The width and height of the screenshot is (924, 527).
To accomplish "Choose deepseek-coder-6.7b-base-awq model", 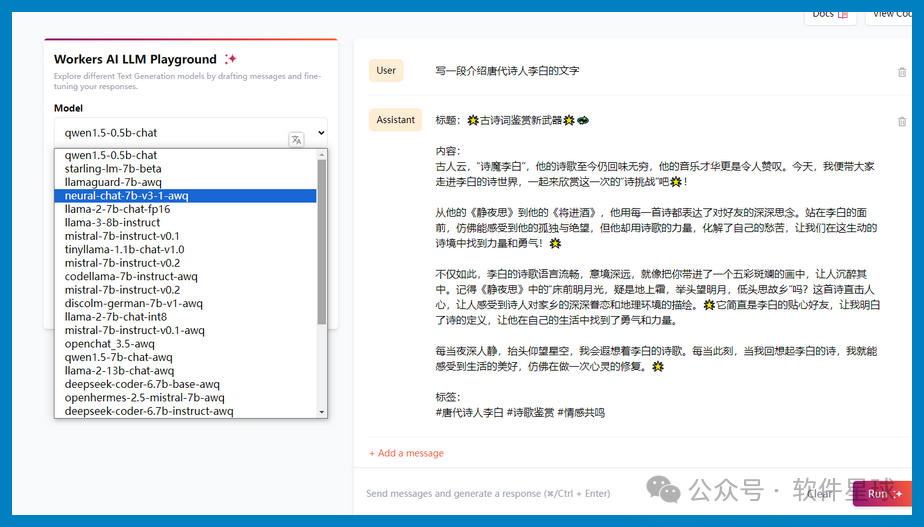I will click(185, 384).
